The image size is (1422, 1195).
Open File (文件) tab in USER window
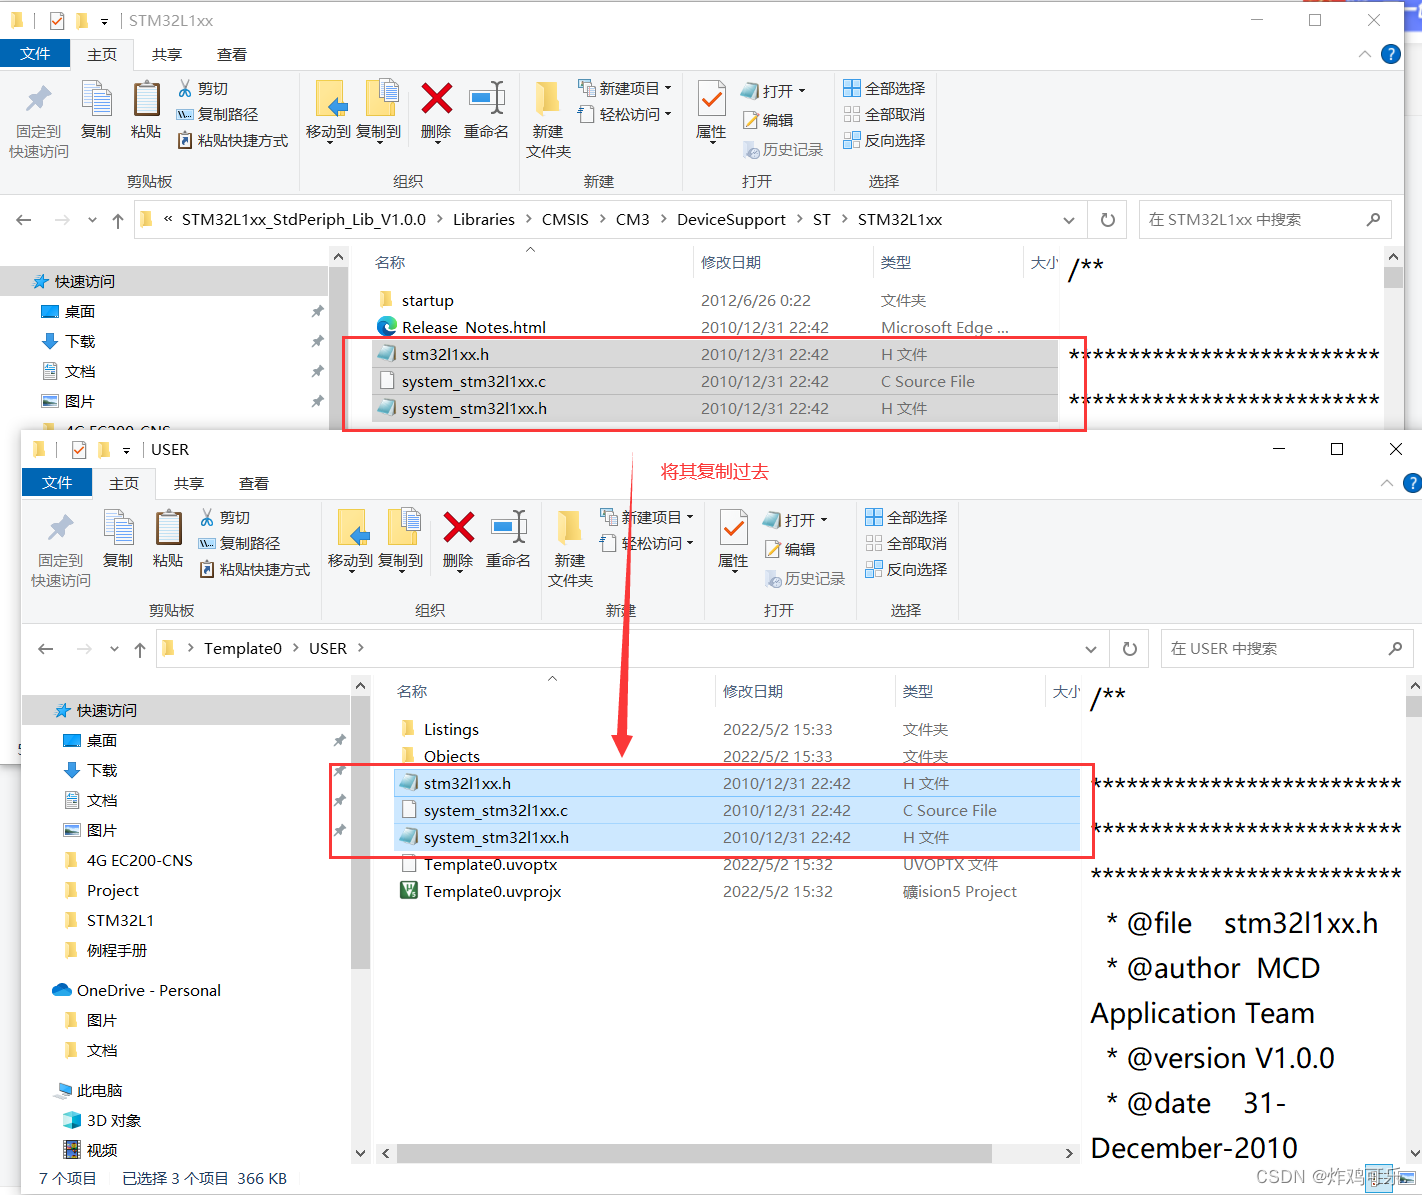click(57, 483)
